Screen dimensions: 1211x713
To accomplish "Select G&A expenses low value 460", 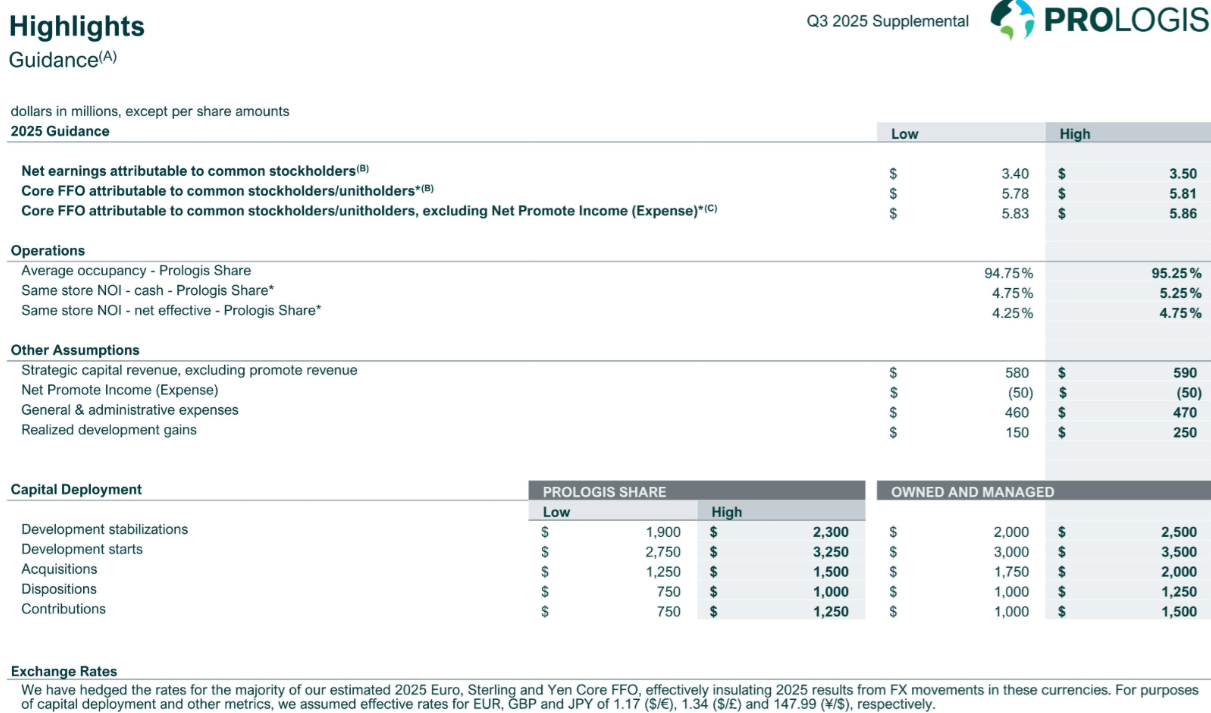I will tap(1017, 413).
